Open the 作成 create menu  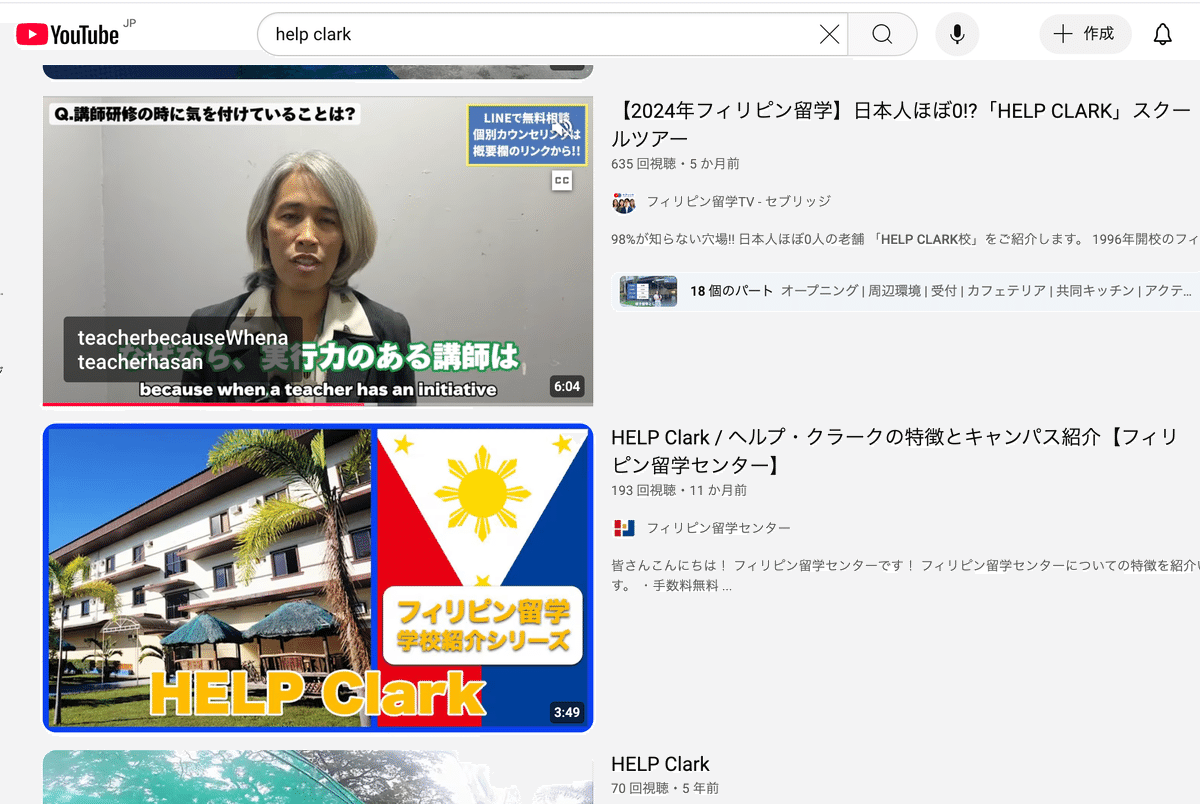(1085, 33)
